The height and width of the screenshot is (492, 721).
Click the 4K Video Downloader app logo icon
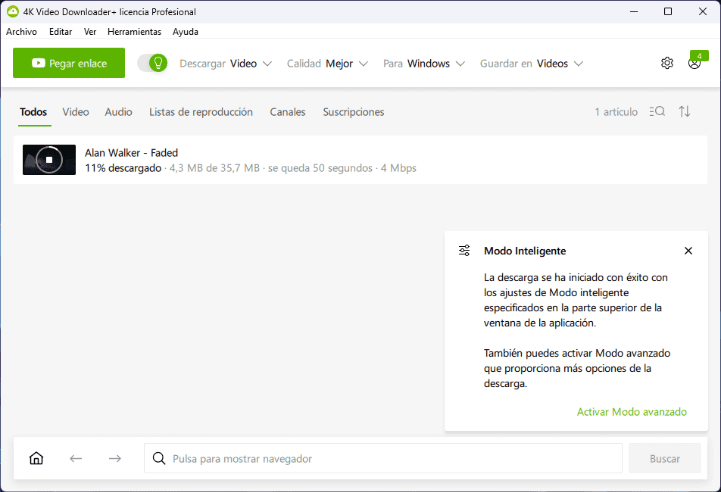[13, 11]
